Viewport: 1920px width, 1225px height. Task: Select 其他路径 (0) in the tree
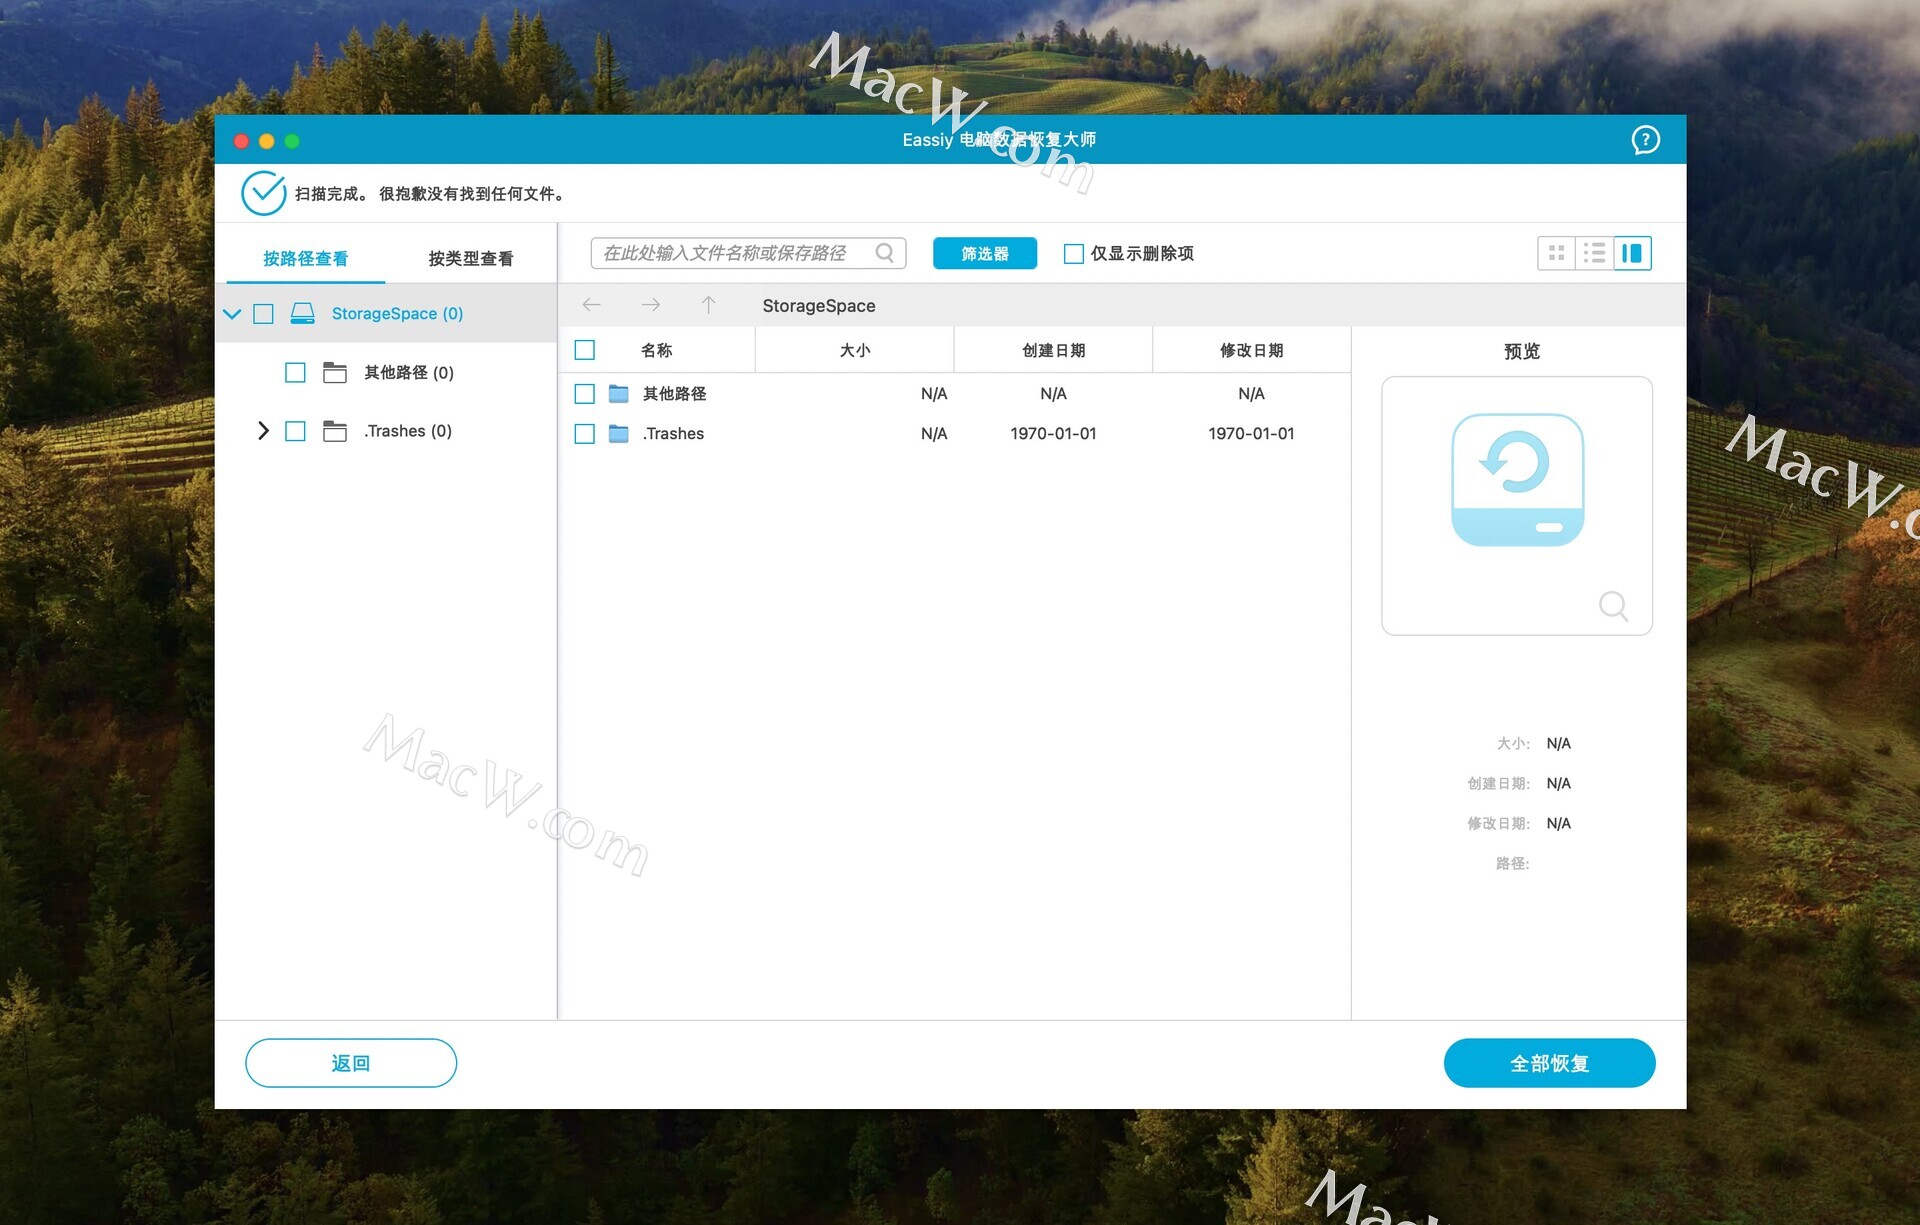408,373
